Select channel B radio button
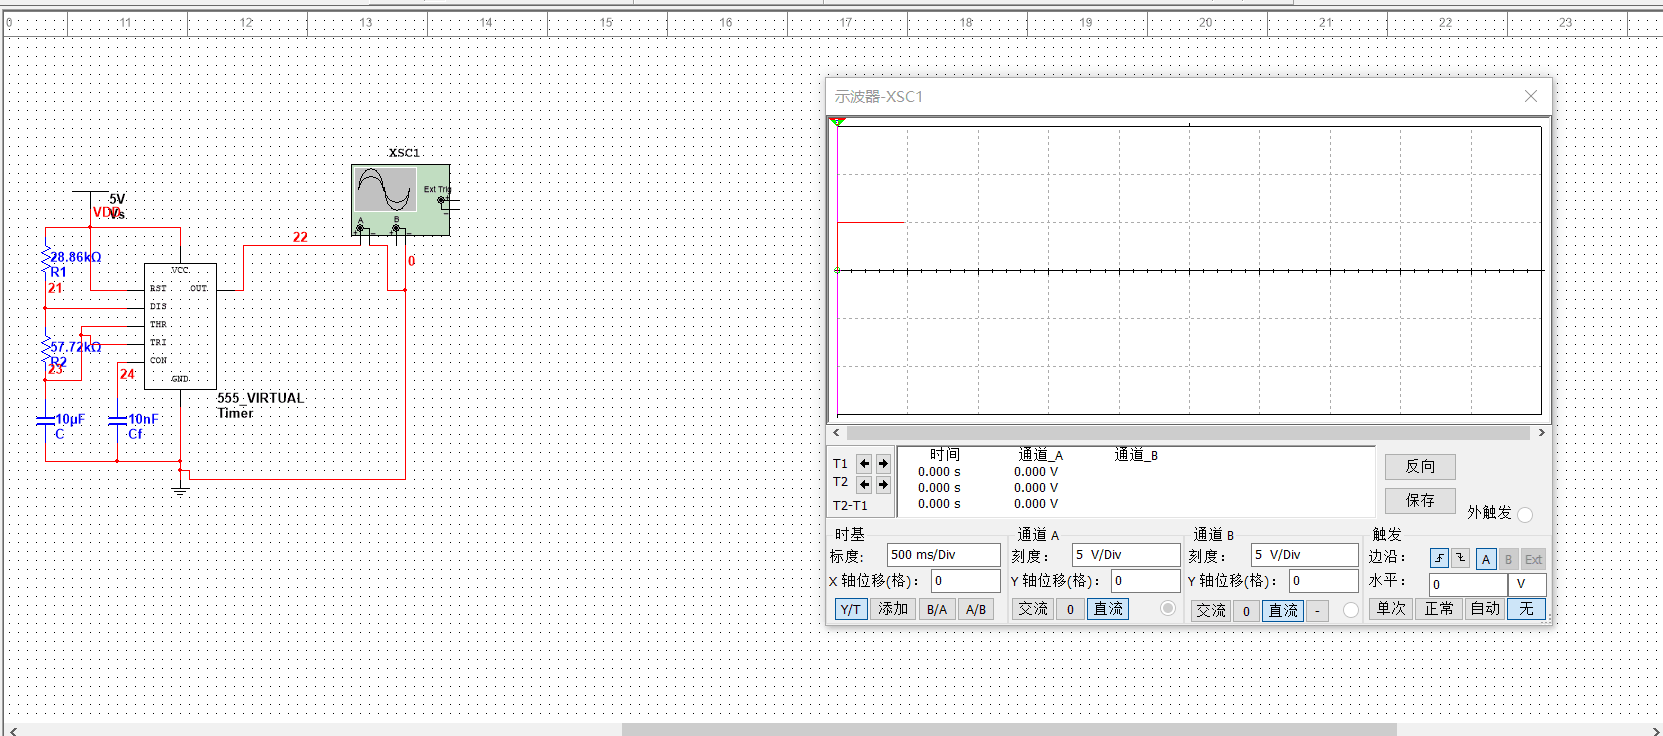The image size is (1663, 736). click(x=1351, y=610)
